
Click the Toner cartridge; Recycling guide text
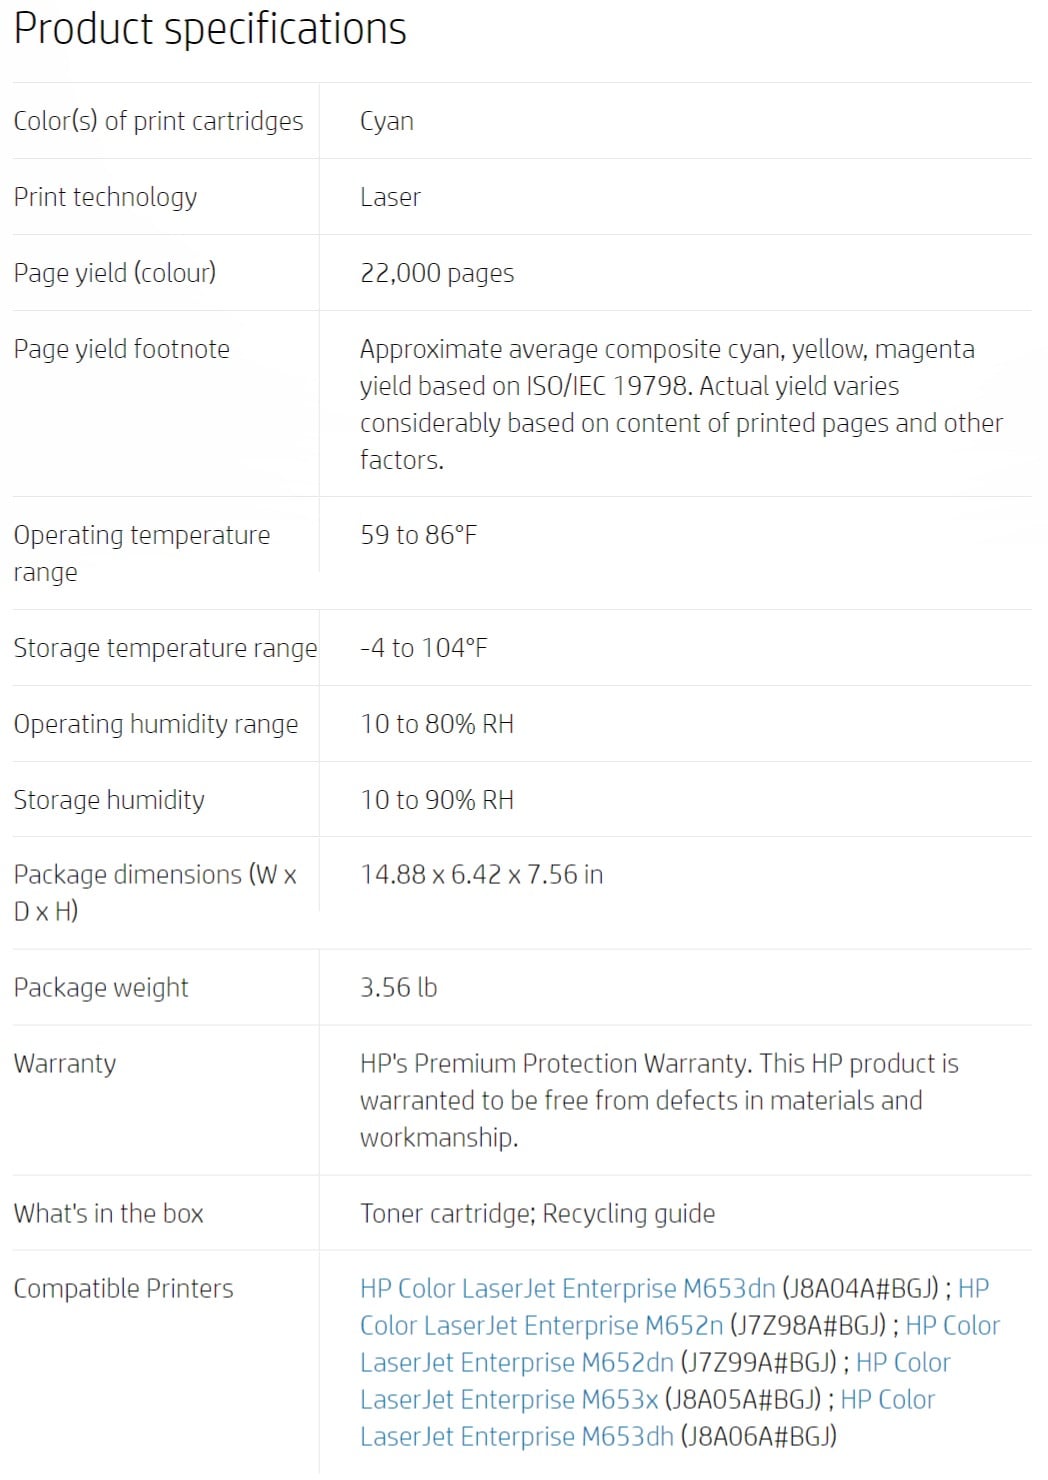(x=537, y=1213)
